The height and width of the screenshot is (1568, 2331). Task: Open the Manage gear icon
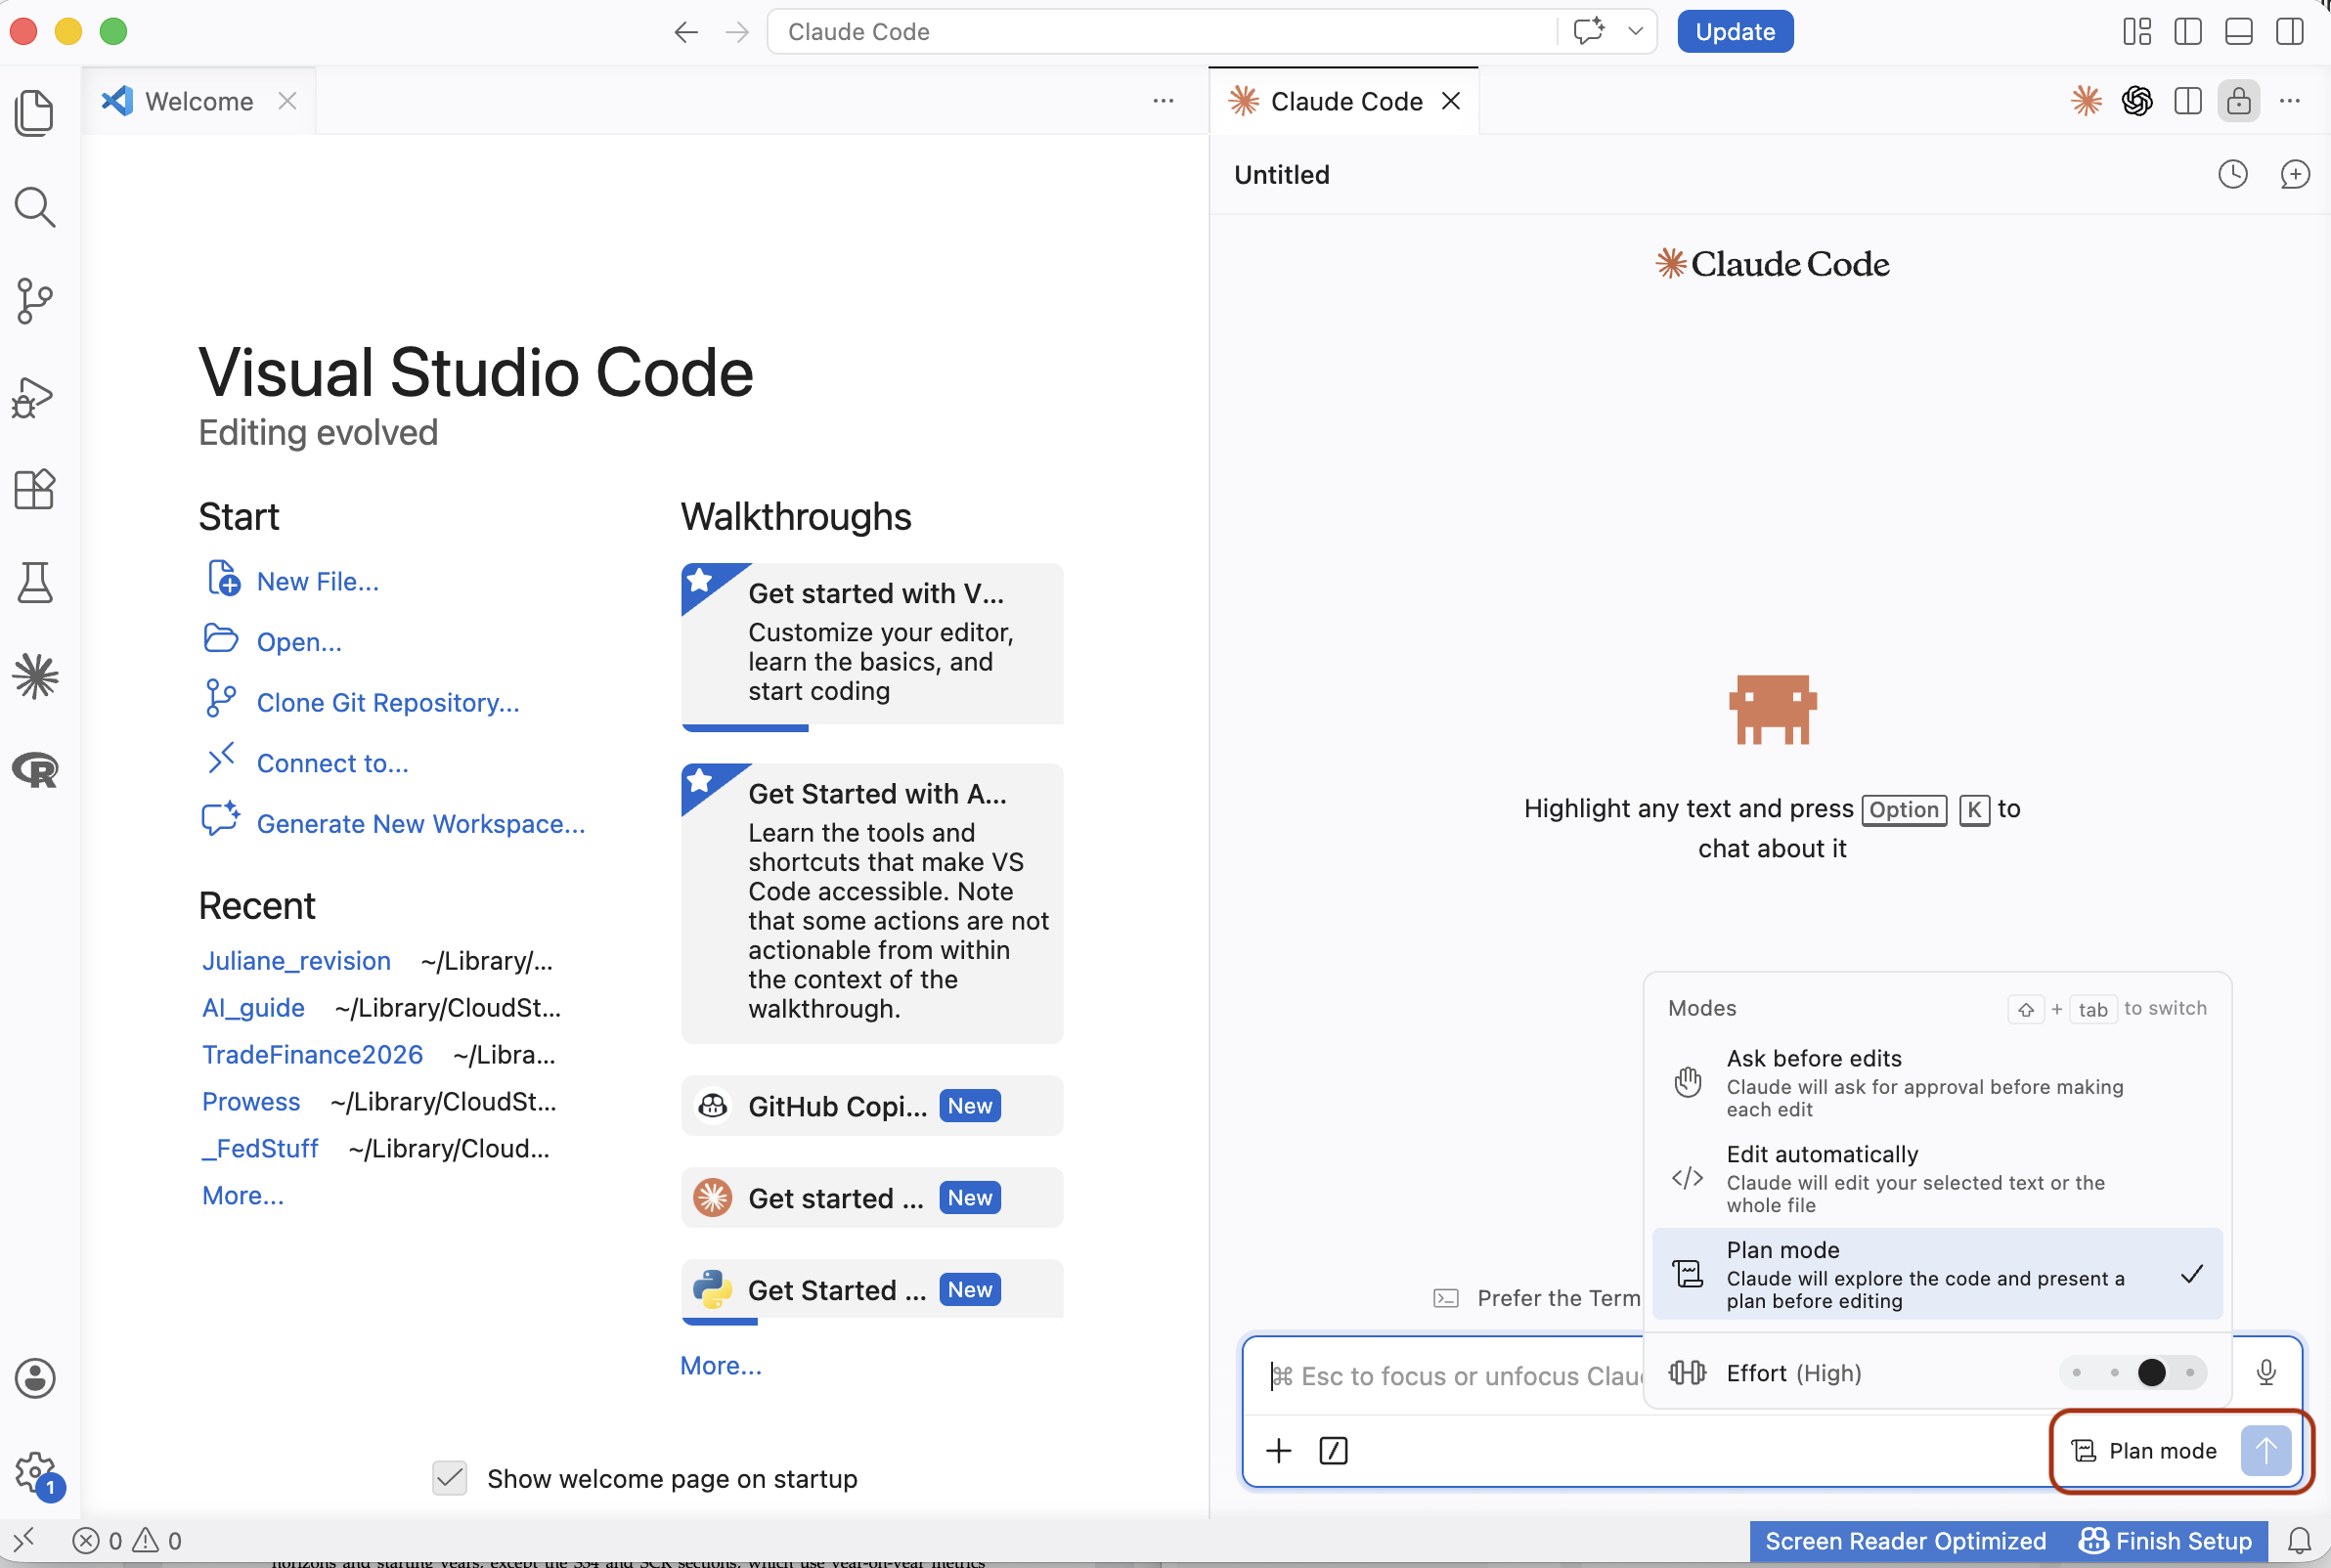(35, 1473)
